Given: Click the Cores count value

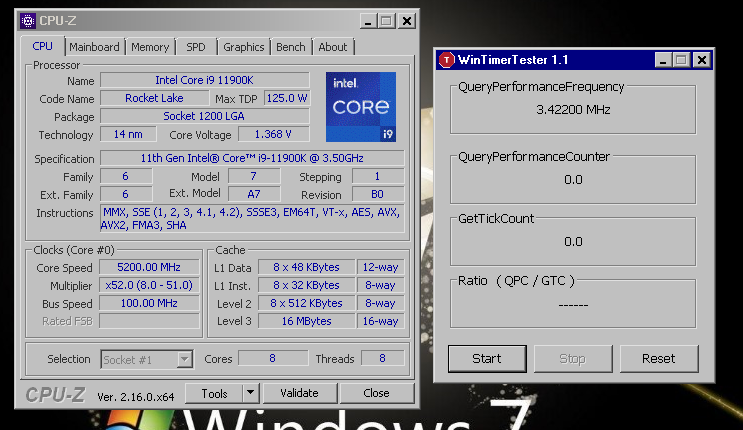Looking at the screenshot, I should pos(272,358).
